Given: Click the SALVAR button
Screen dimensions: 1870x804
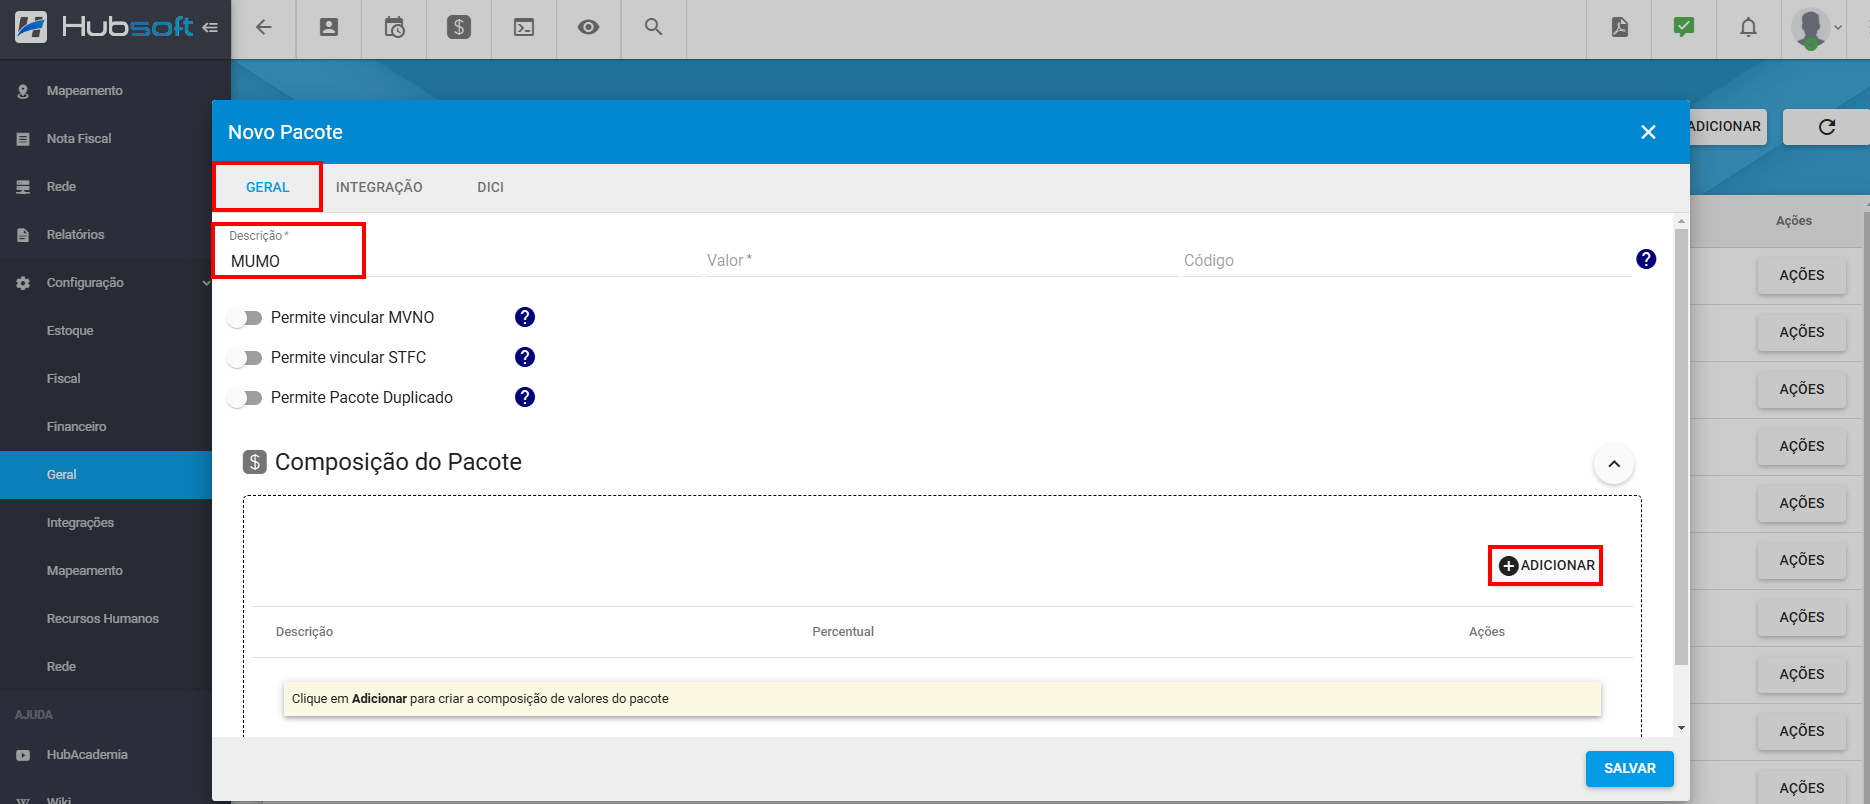Looking at the screenshot, I should 1629,768.
